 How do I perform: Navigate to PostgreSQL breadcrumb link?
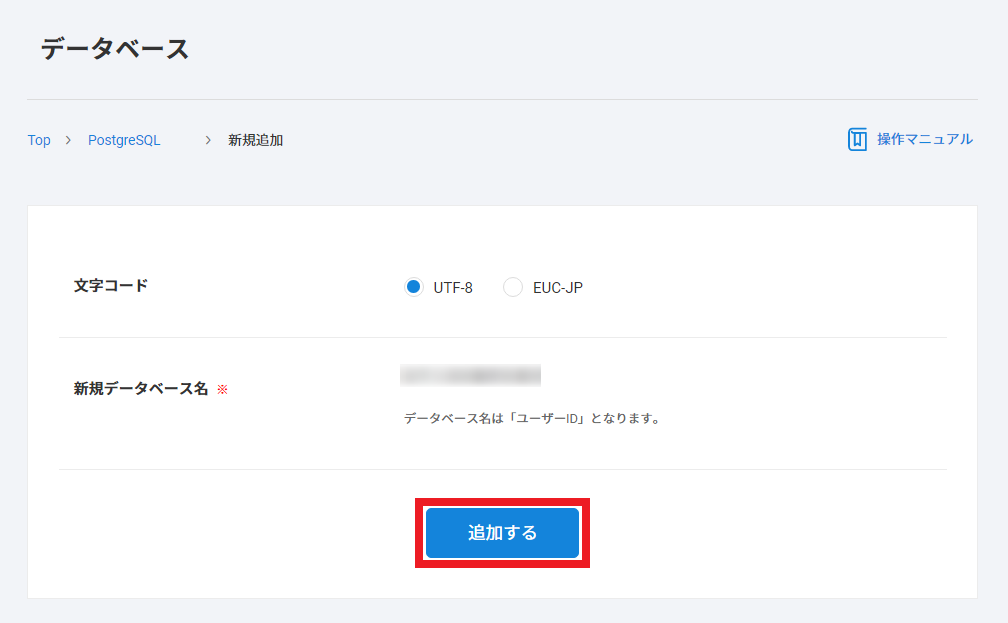124,140
